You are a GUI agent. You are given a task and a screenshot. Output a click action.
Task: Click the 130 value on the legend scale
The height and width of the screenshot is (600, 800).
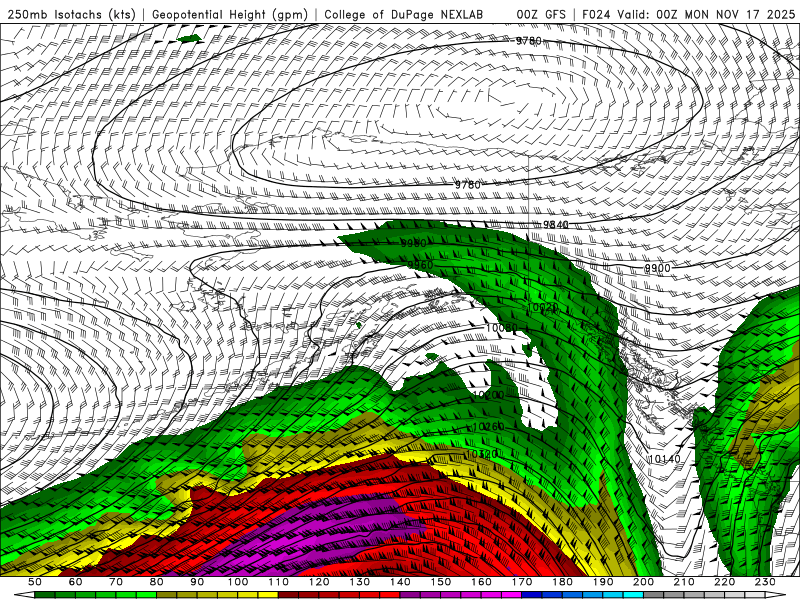[360, 582]
